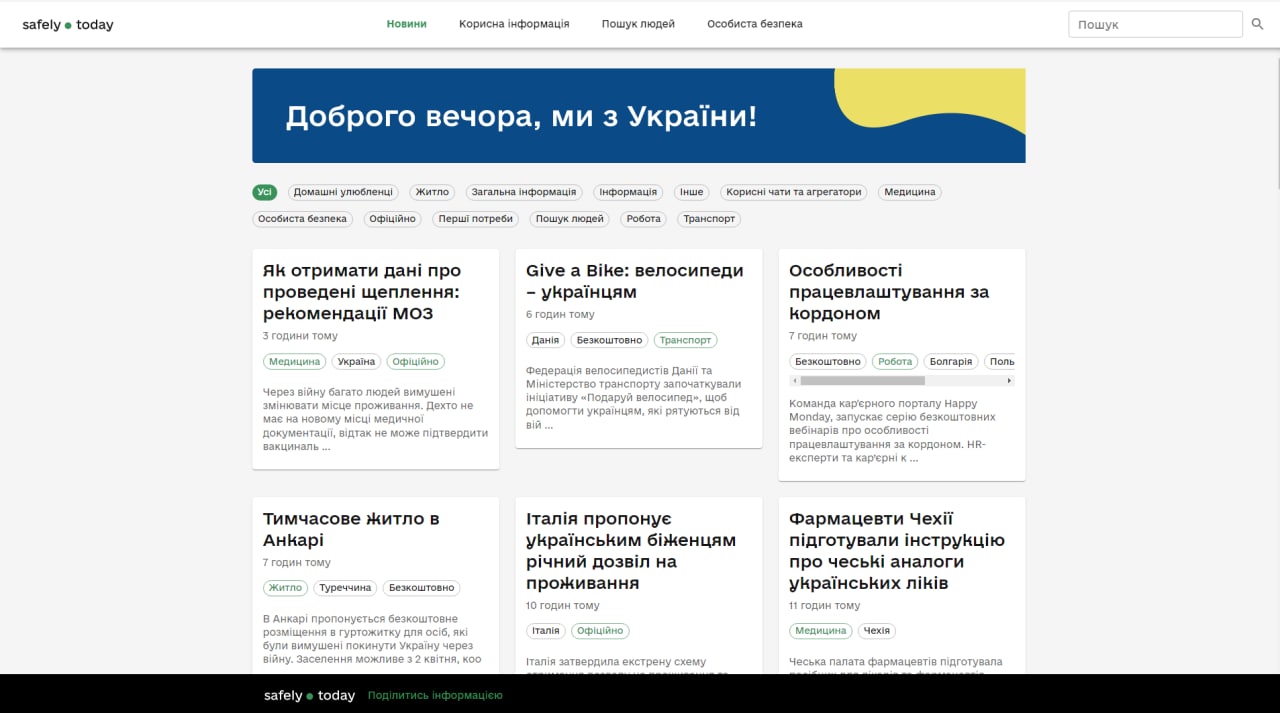Screen dimensions: 1280x713
Task: Enable the Перші потреби filter
Action: point(475,219)
